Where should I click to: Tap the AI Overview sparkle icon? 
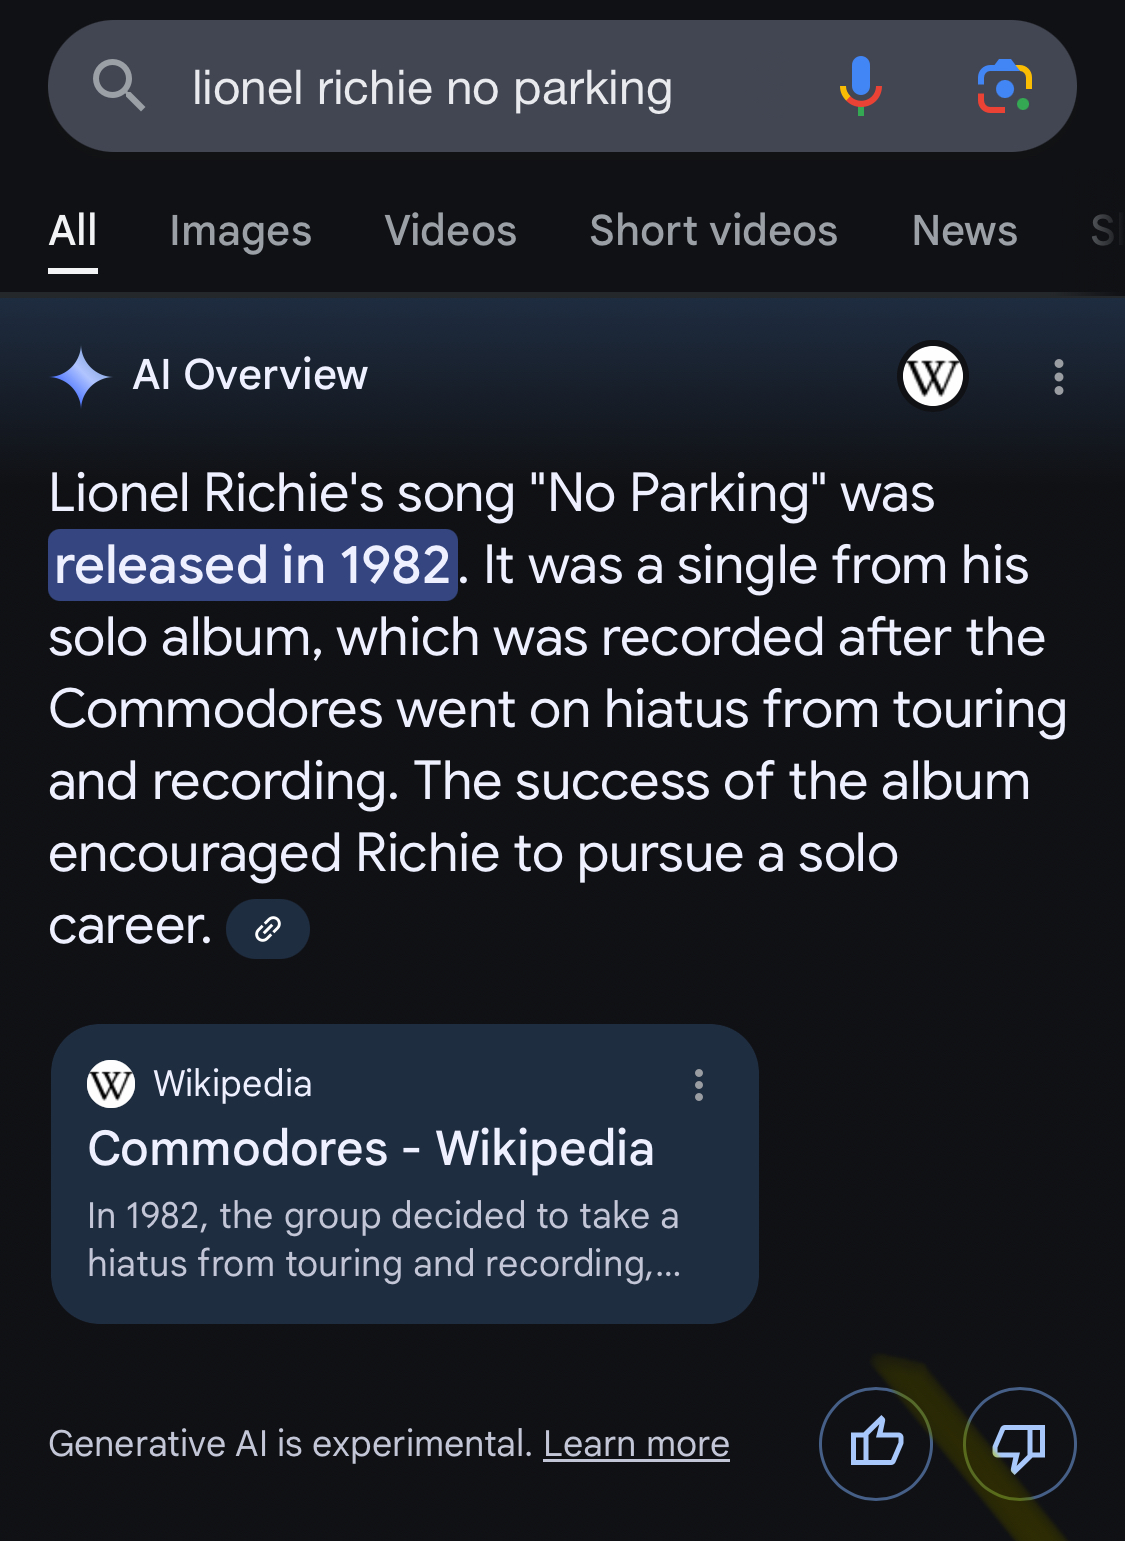pyautogui.click(x=81, y=377)
